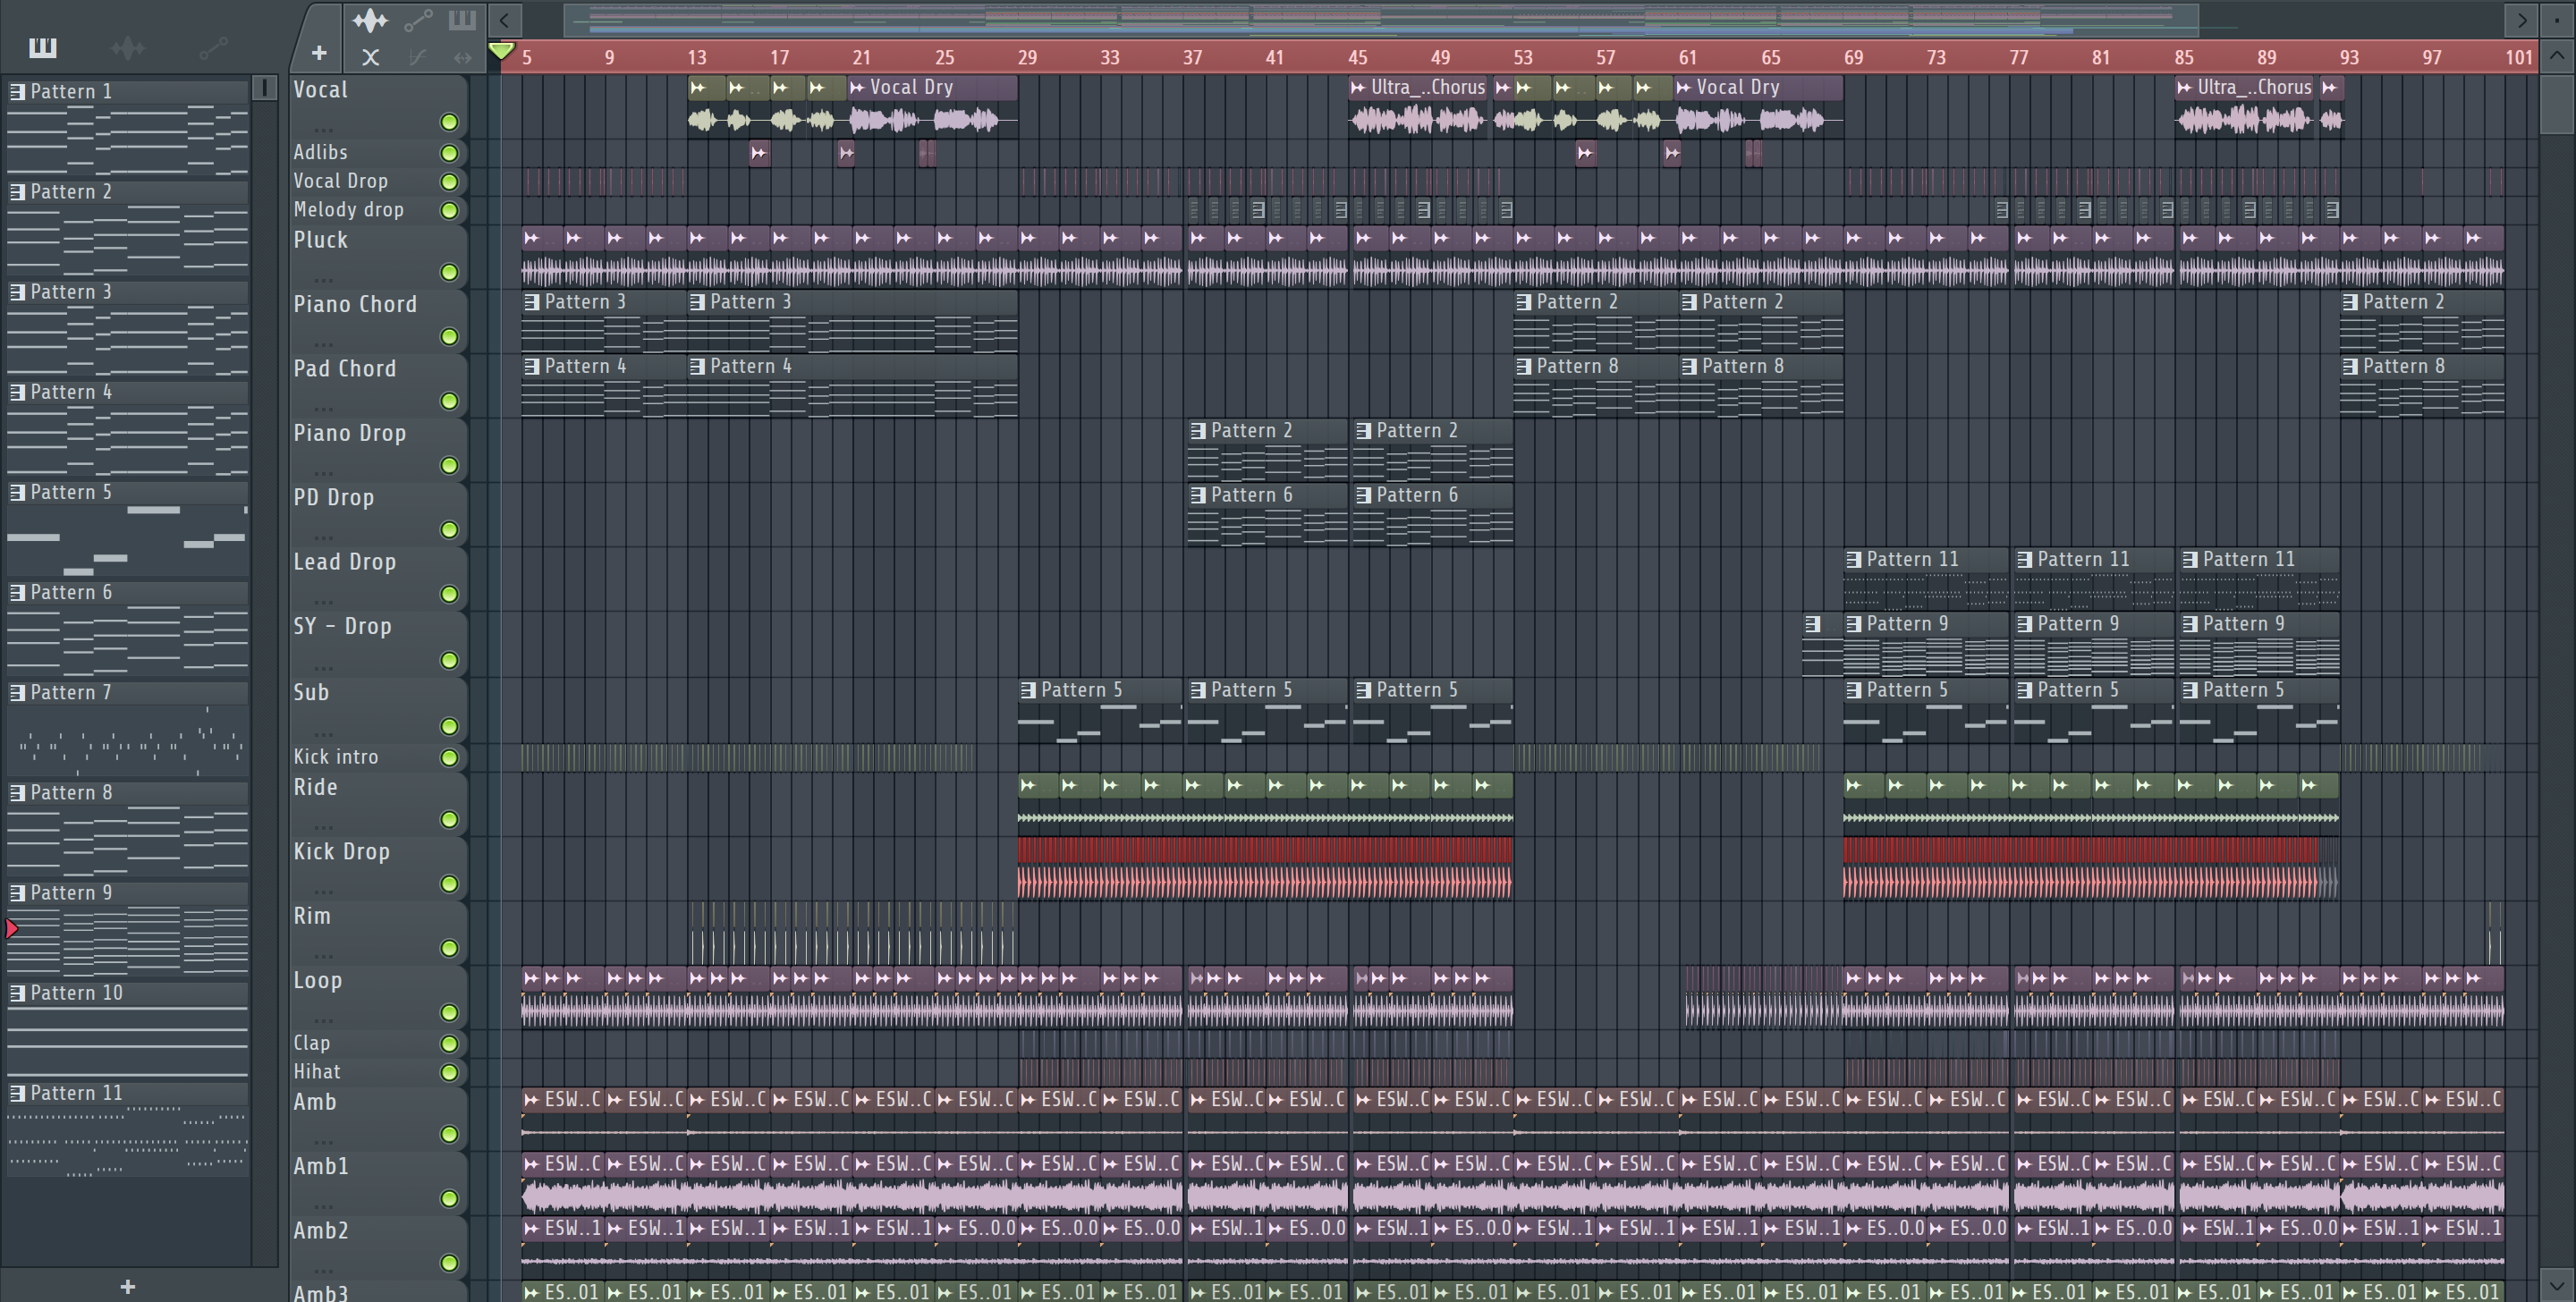Mute the Kick intro track

pos(450,758)
